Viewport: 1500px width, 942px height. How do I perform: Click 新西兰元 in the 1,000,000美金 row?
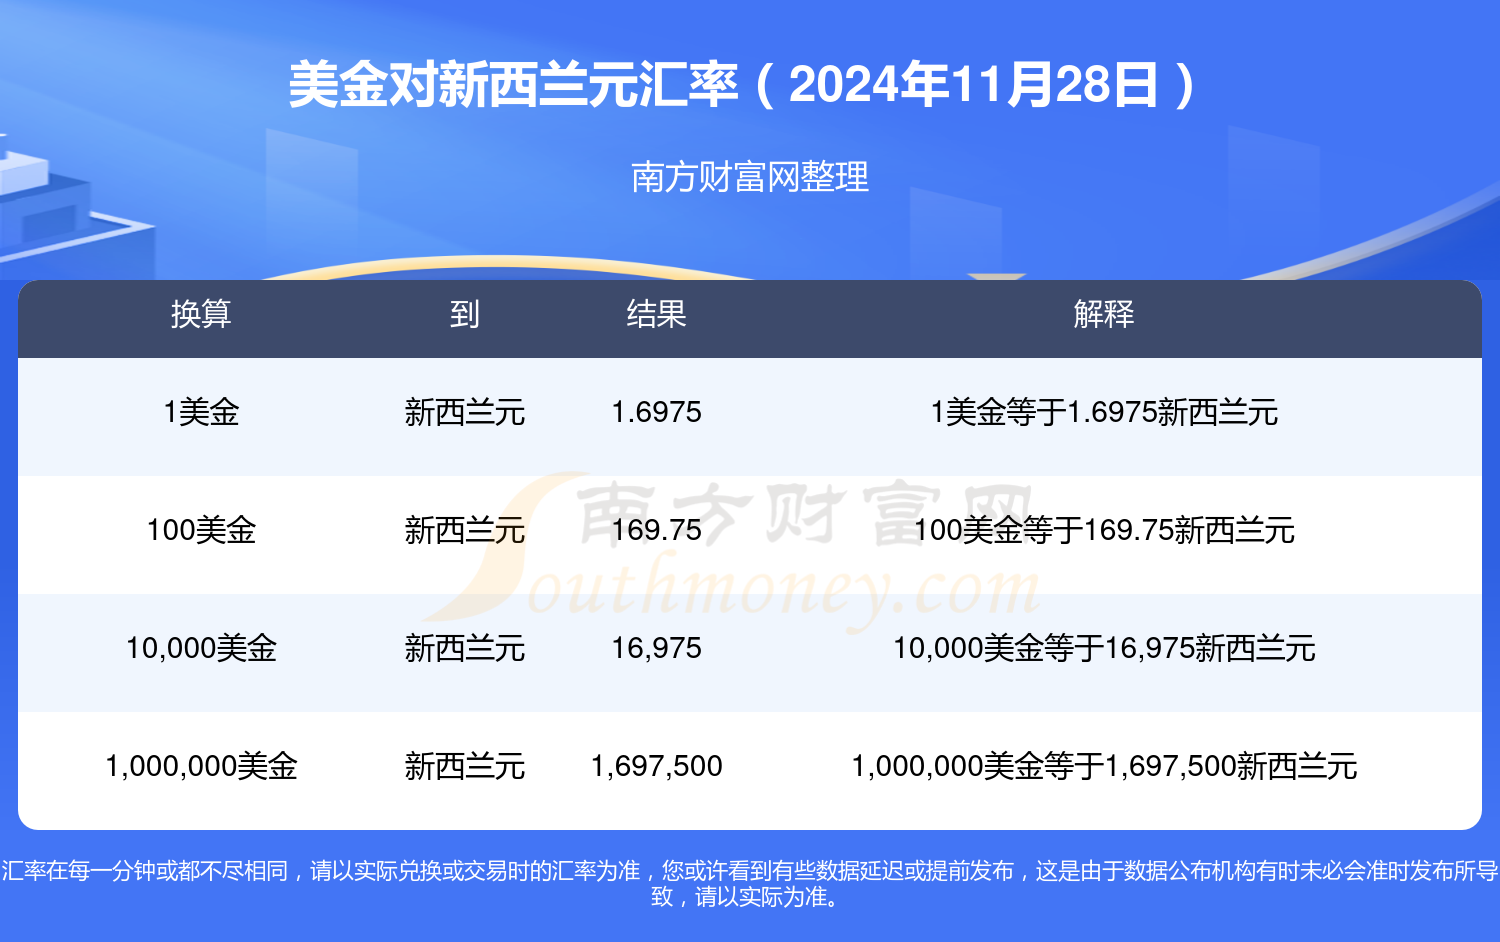[x=464, y=766]
